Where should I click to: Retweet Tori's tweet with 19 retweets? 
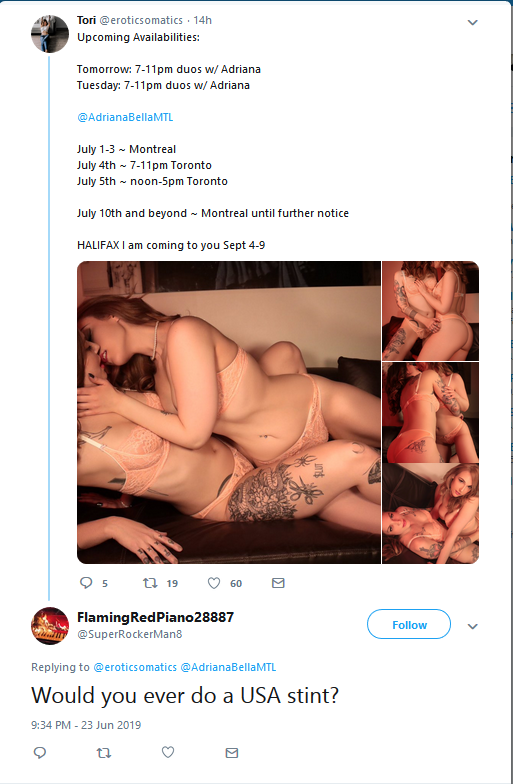pos(150,583)
